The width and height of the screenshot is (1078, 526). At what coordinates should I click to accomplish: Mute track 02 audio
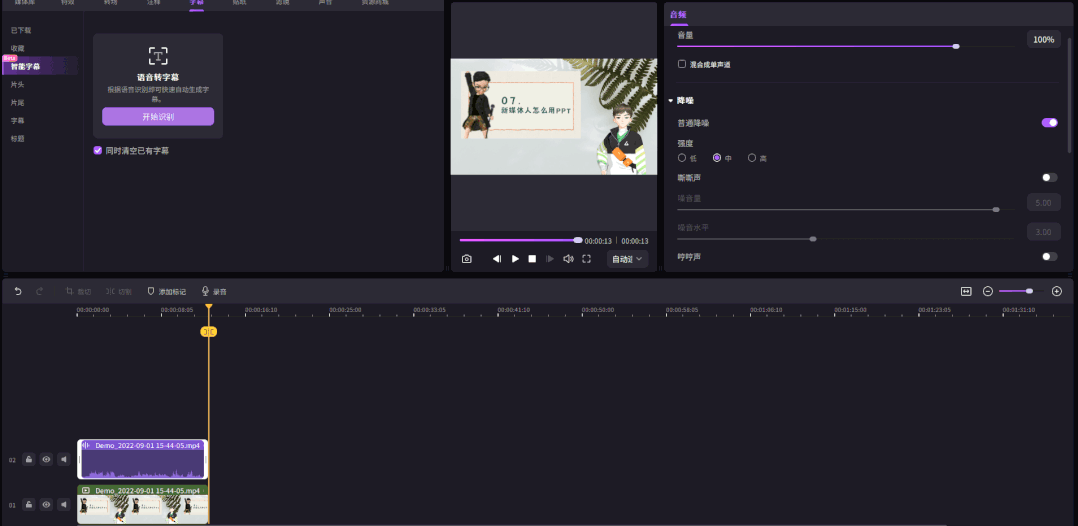tap(64, 459)
